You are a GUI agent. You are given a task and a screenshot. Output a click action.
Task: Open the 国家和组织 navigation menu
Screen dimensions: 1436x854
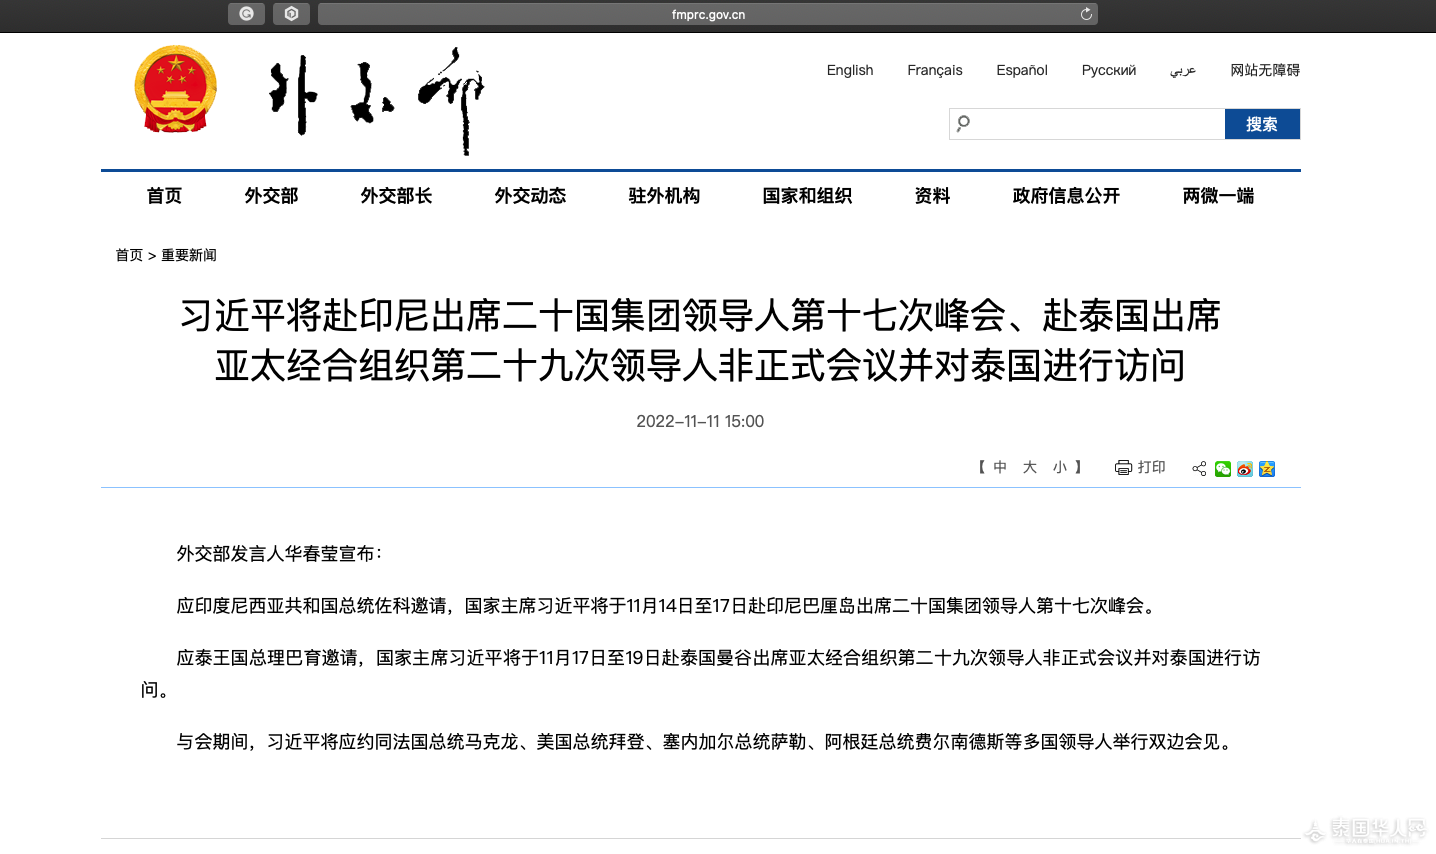(807, 196)
